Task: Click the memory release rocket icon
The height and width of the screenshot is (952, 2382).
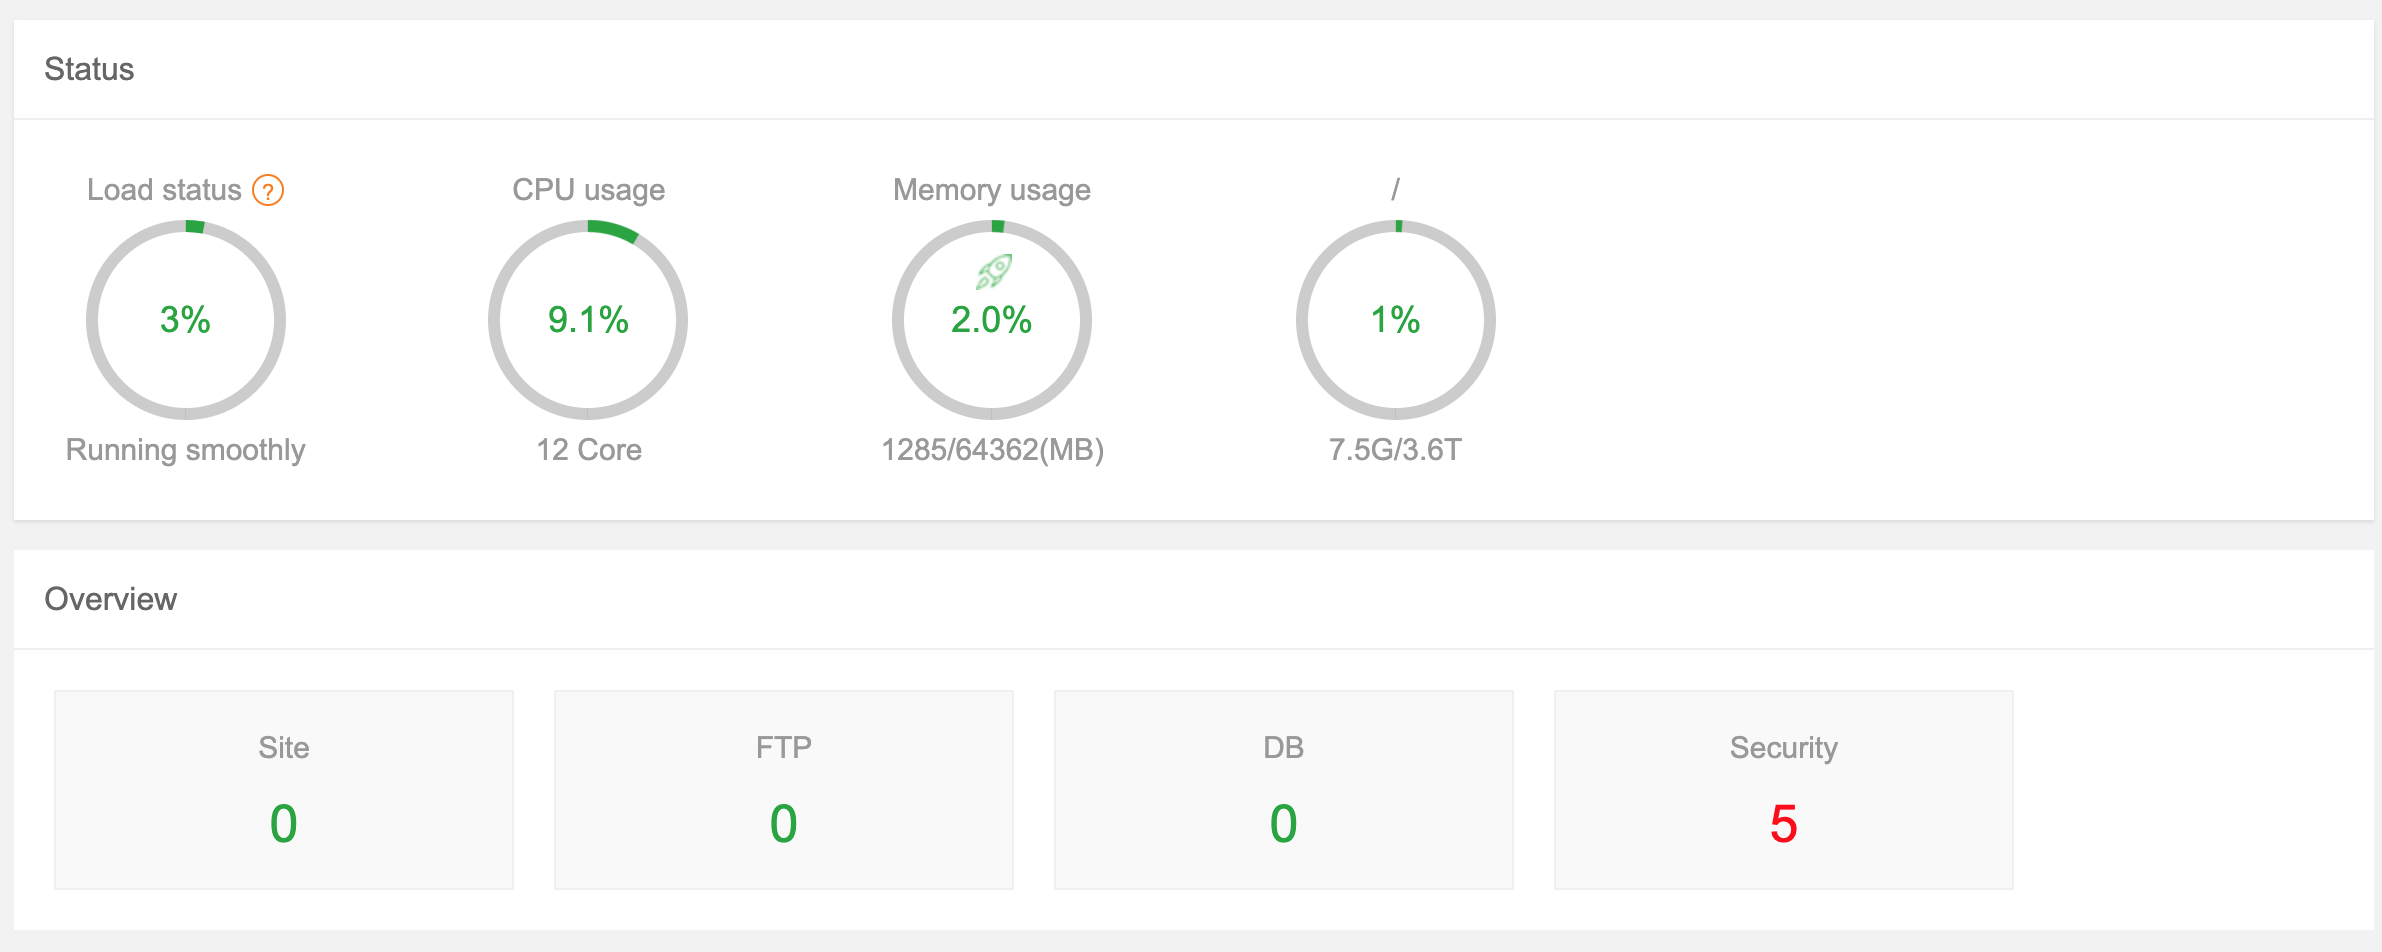Action: [x=994, y=270]
